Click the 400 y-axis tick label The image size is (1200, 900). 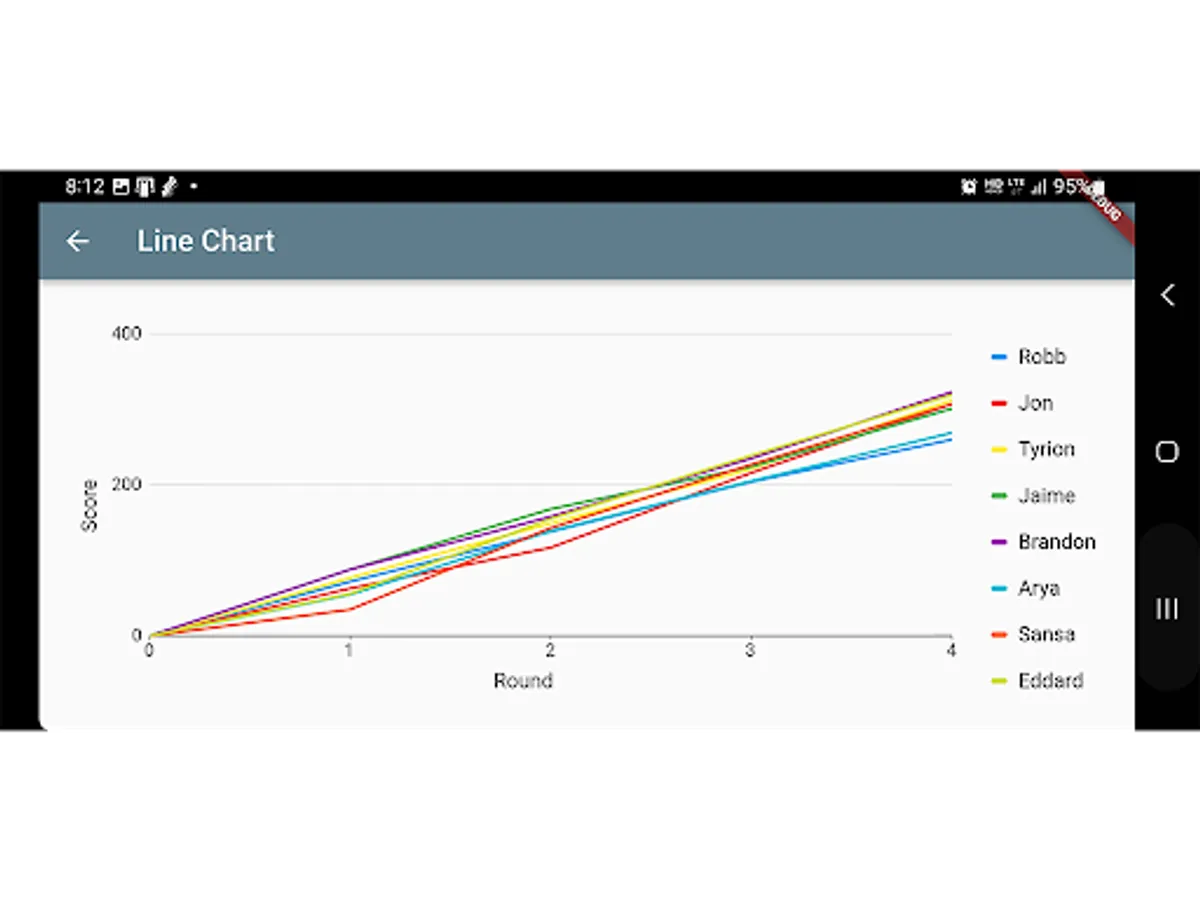click(126, 334)
